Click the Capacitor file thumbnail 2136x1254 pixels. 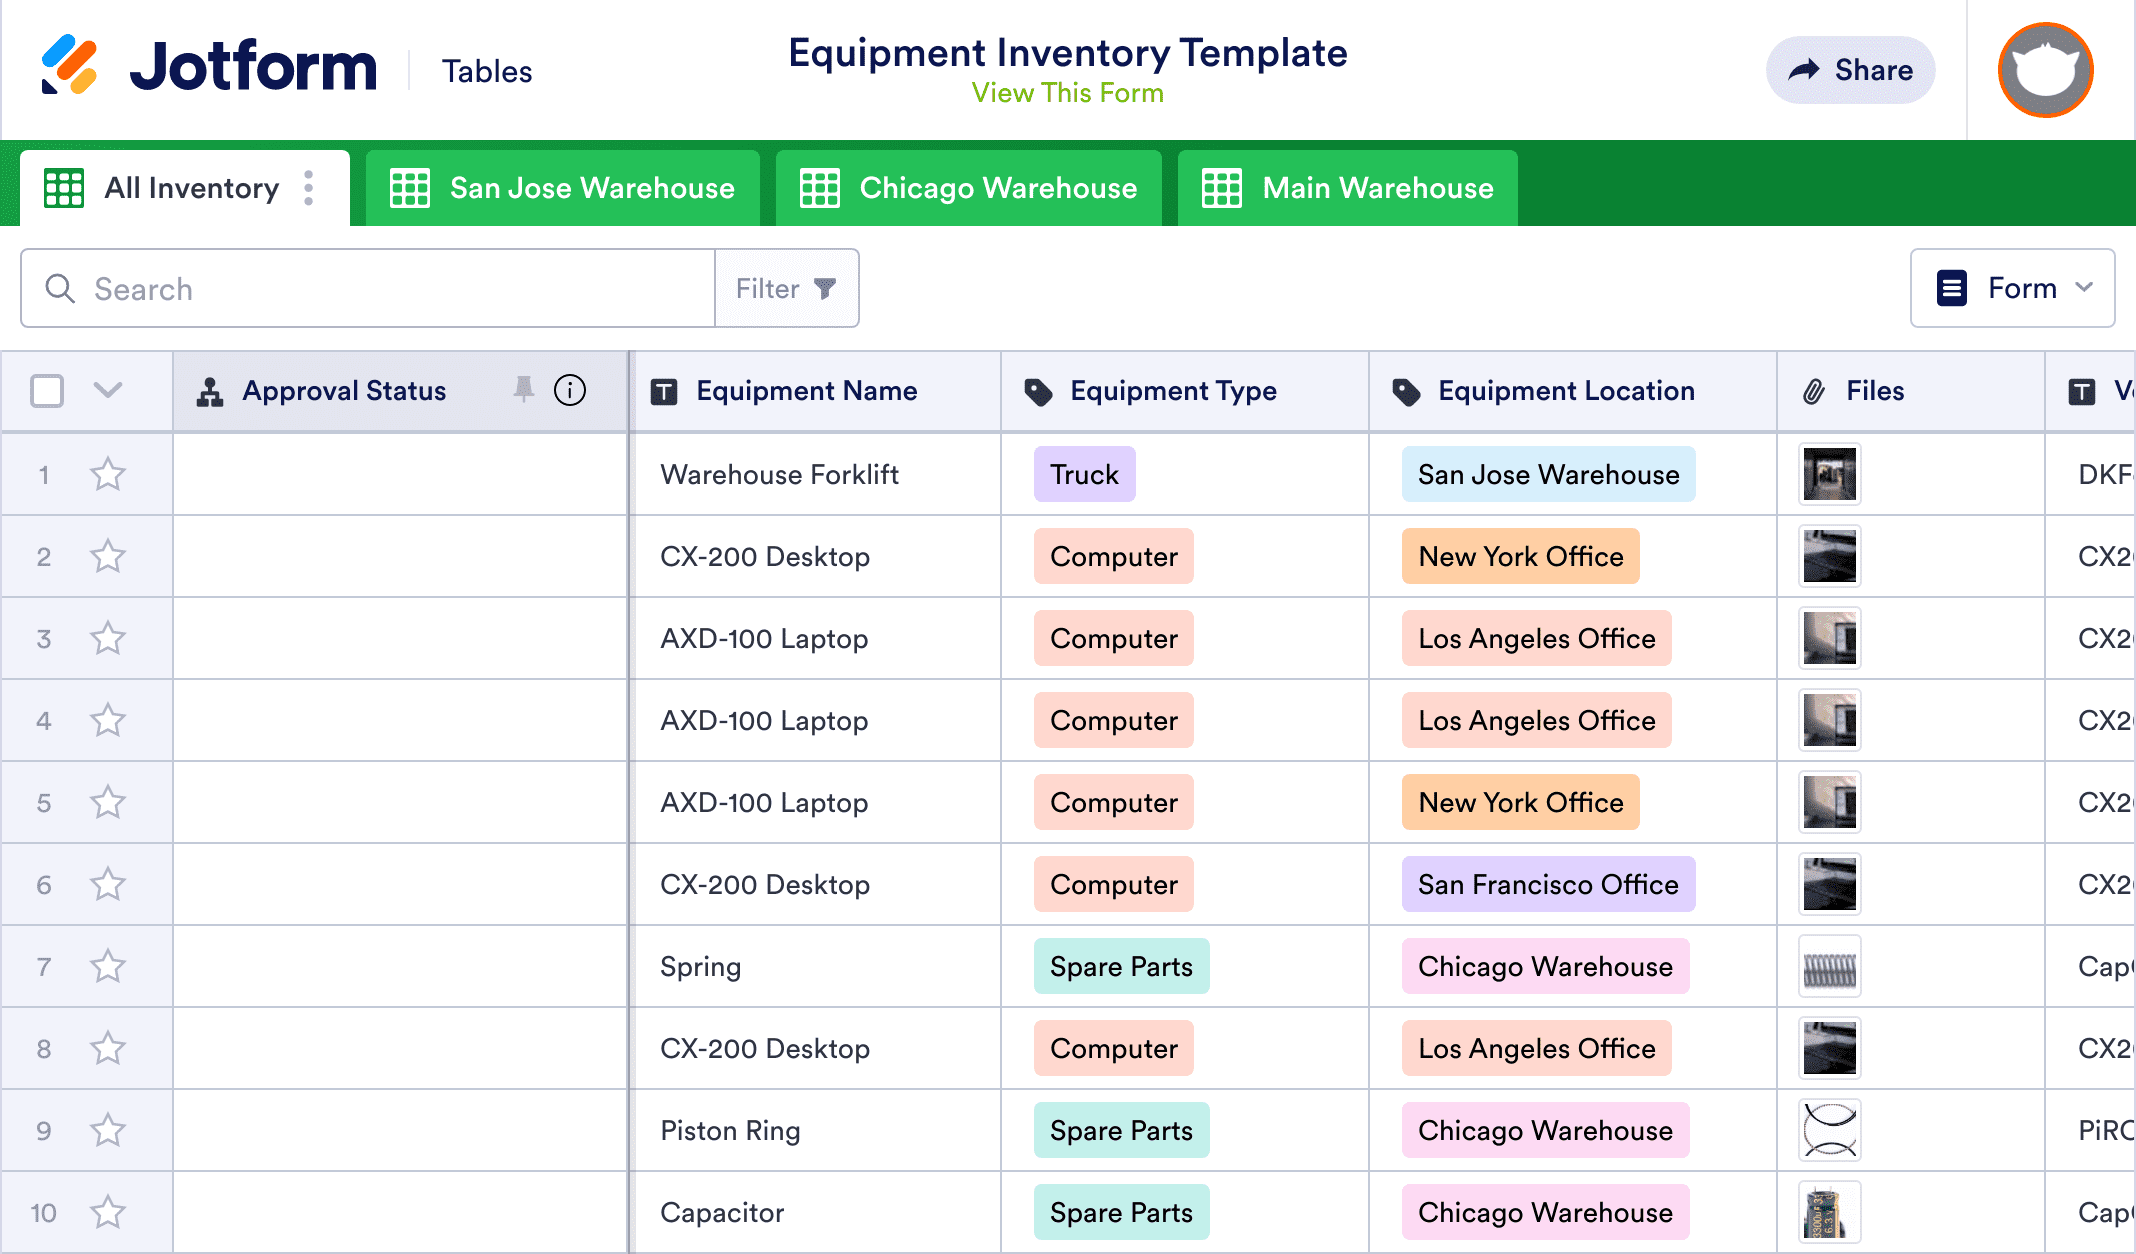(x=1829, y=1212)
